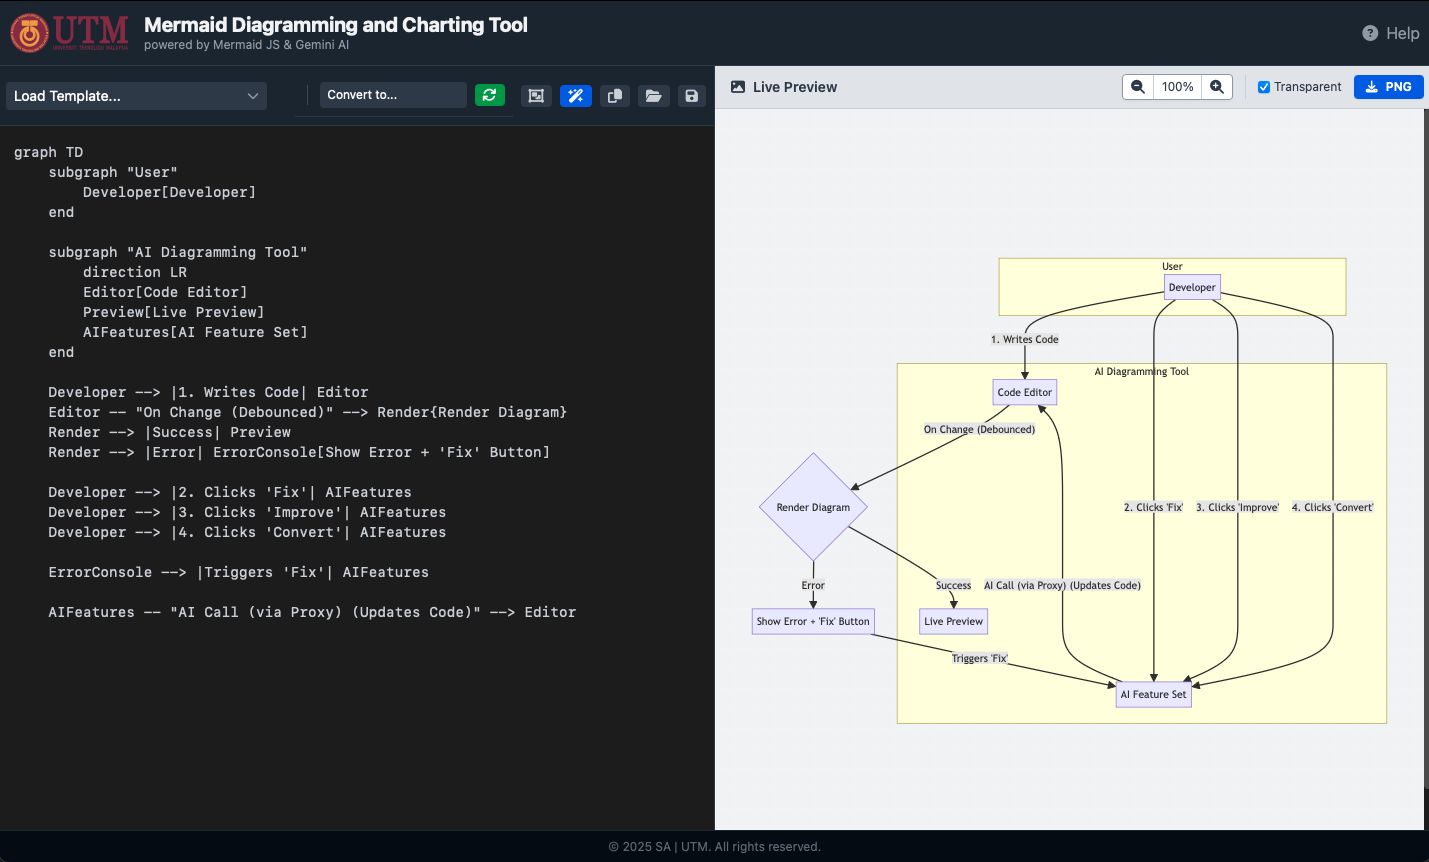Click the AI Feature Set node
This screenshot has width=1429, height=862.
coord(1153,694)
